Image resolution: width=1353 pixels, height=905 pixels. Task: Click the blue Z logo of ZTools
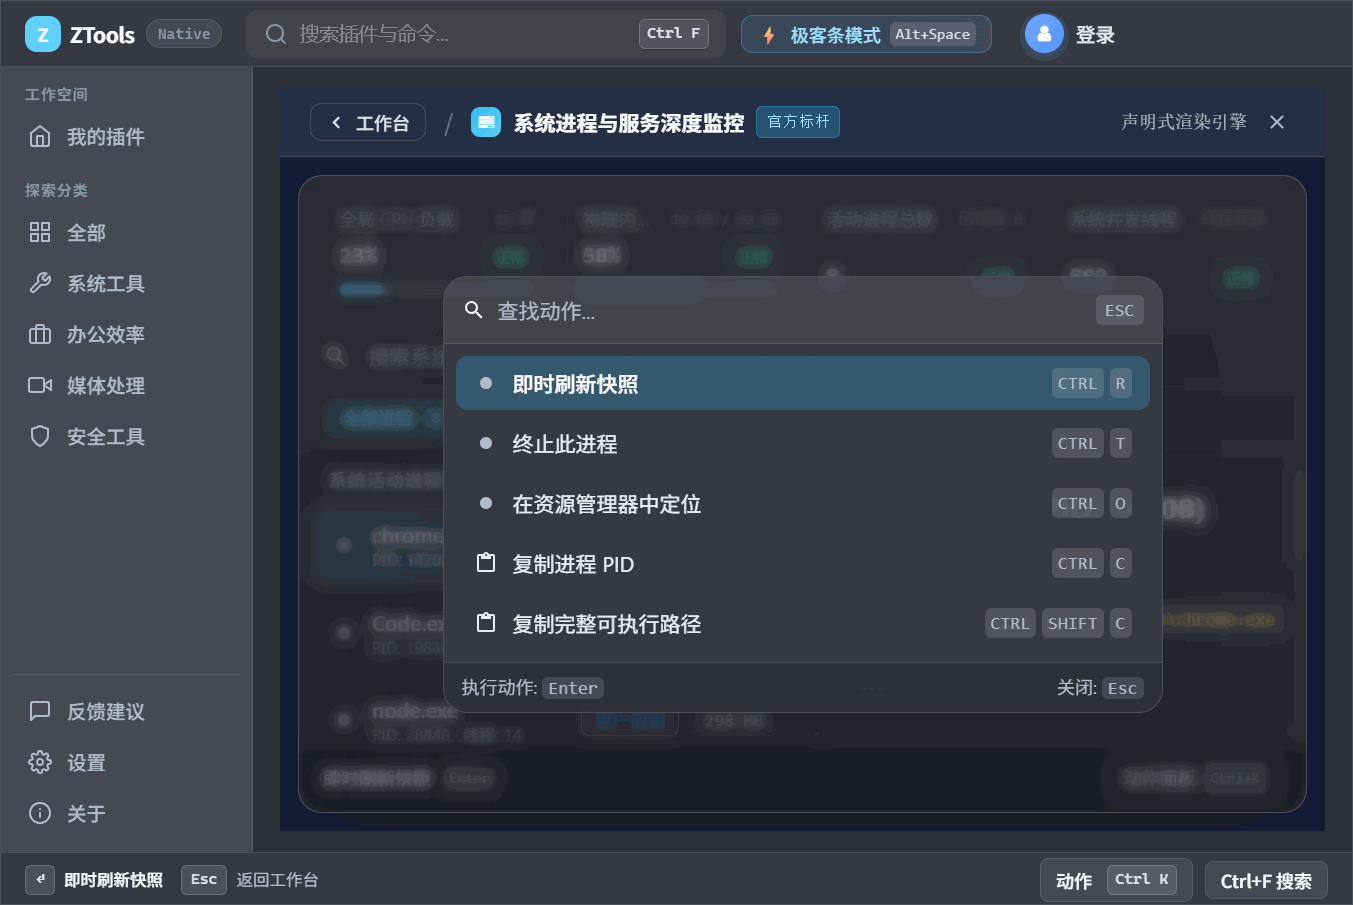coord(43,34)
